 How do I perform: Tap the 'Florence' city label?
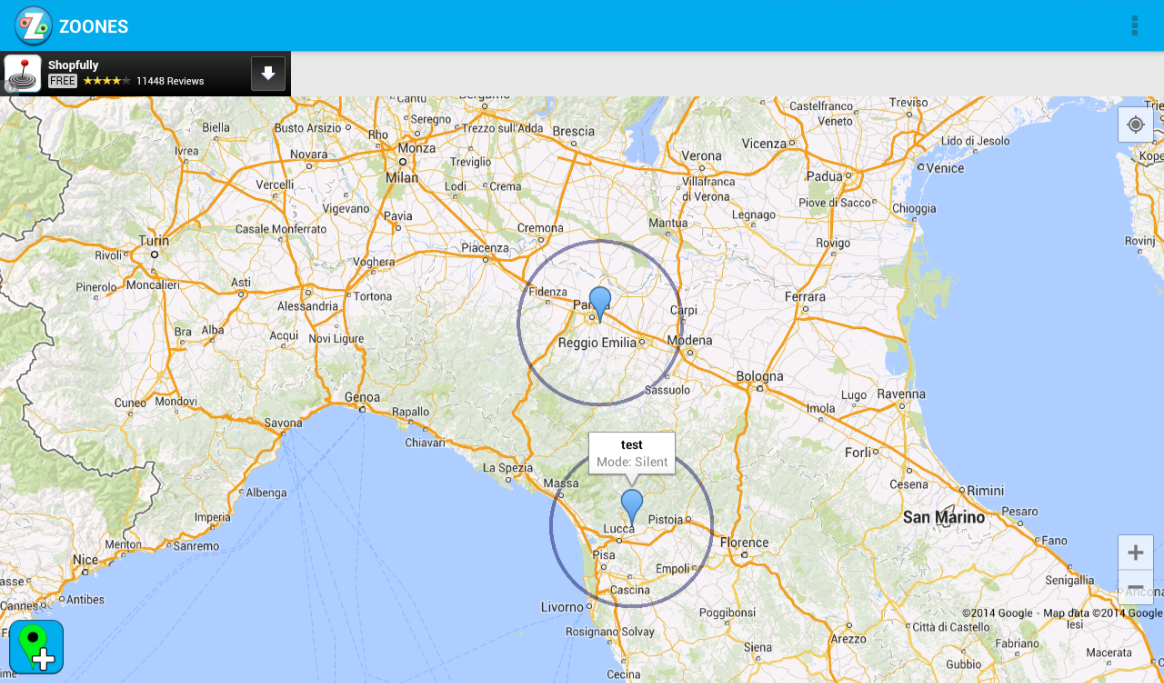[744, 543]
